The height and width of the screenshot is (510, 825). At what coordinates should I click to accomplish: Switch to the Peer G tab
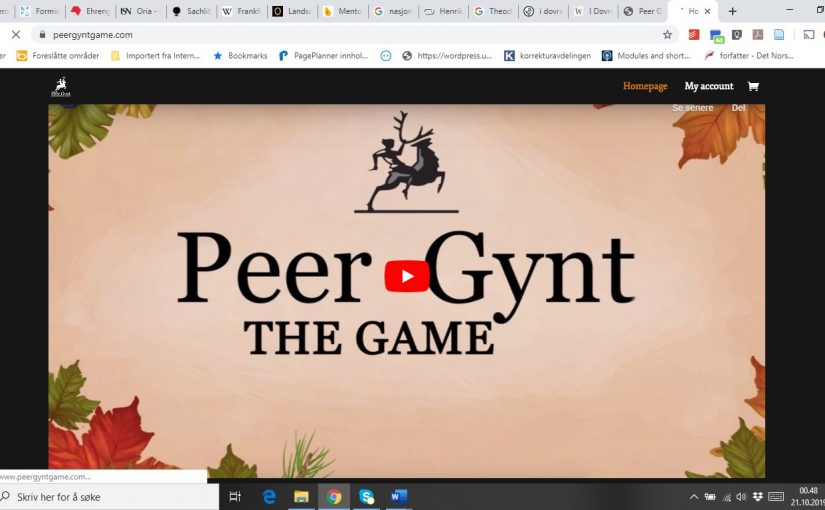pyautogui.click(x=643, y=11)
